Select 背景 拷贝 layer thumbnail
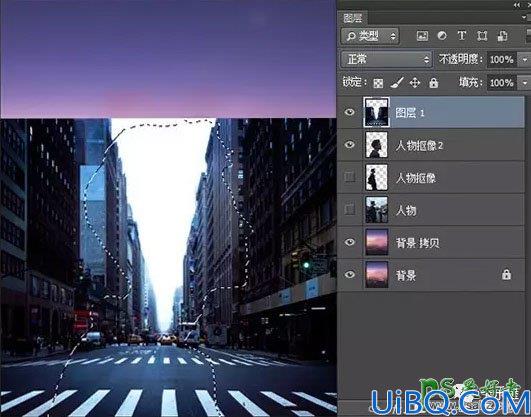This screenshot has width=531, height=417. [x=377, y=242]
